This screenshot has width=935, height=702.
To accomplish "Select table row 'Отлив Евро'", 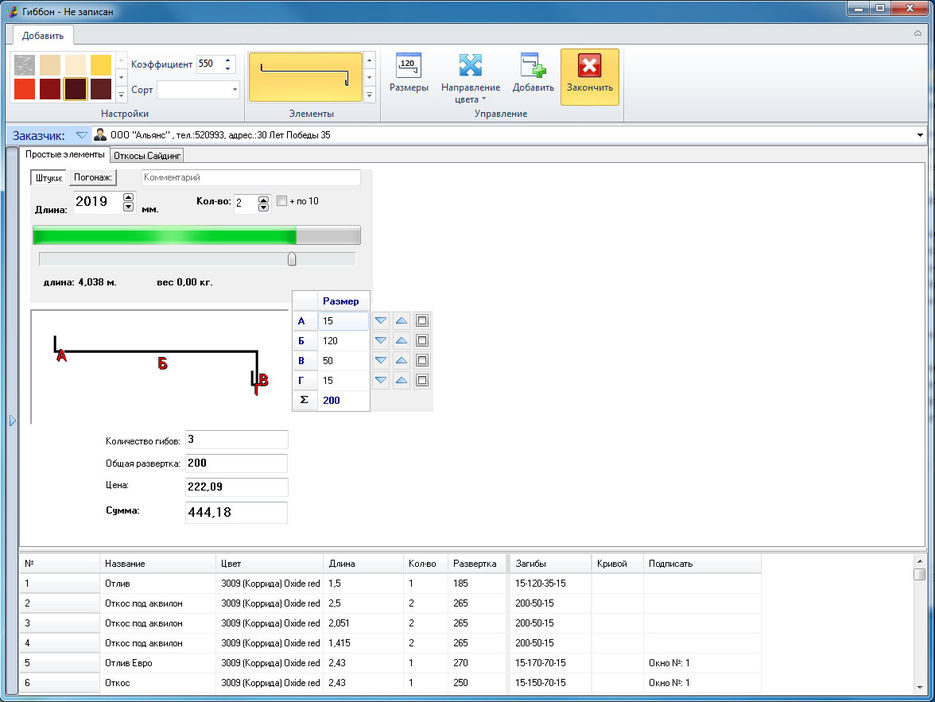I will (390, 663).
